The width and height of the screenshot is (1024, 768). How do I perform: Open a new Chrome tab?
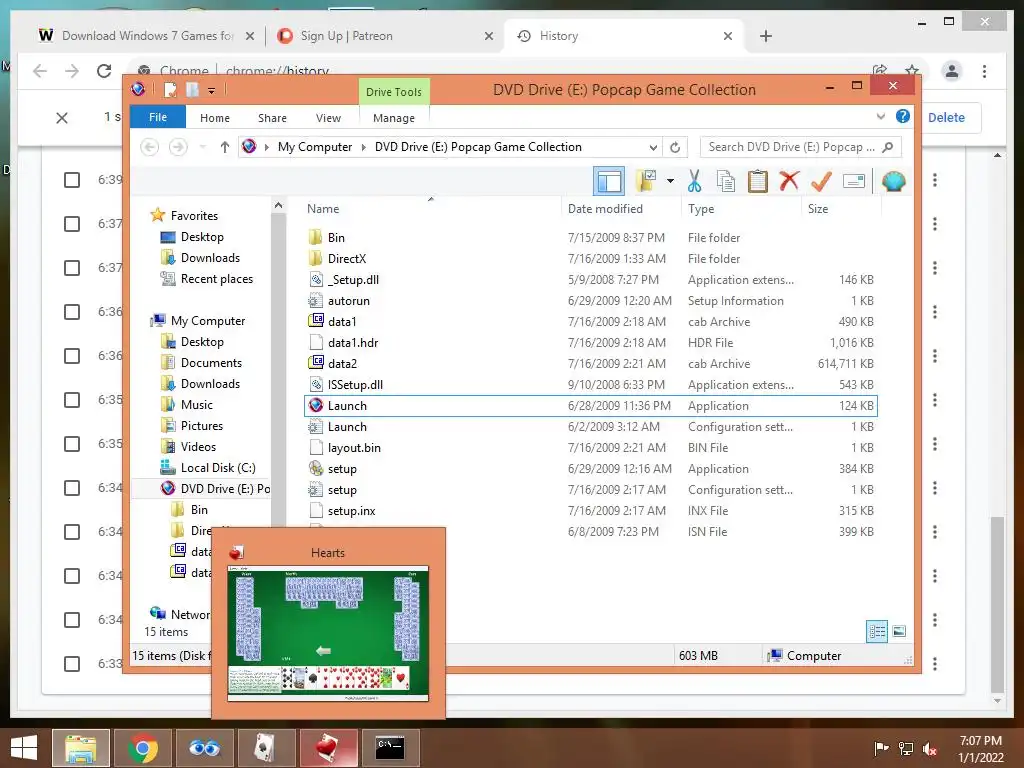click(765, 36)
